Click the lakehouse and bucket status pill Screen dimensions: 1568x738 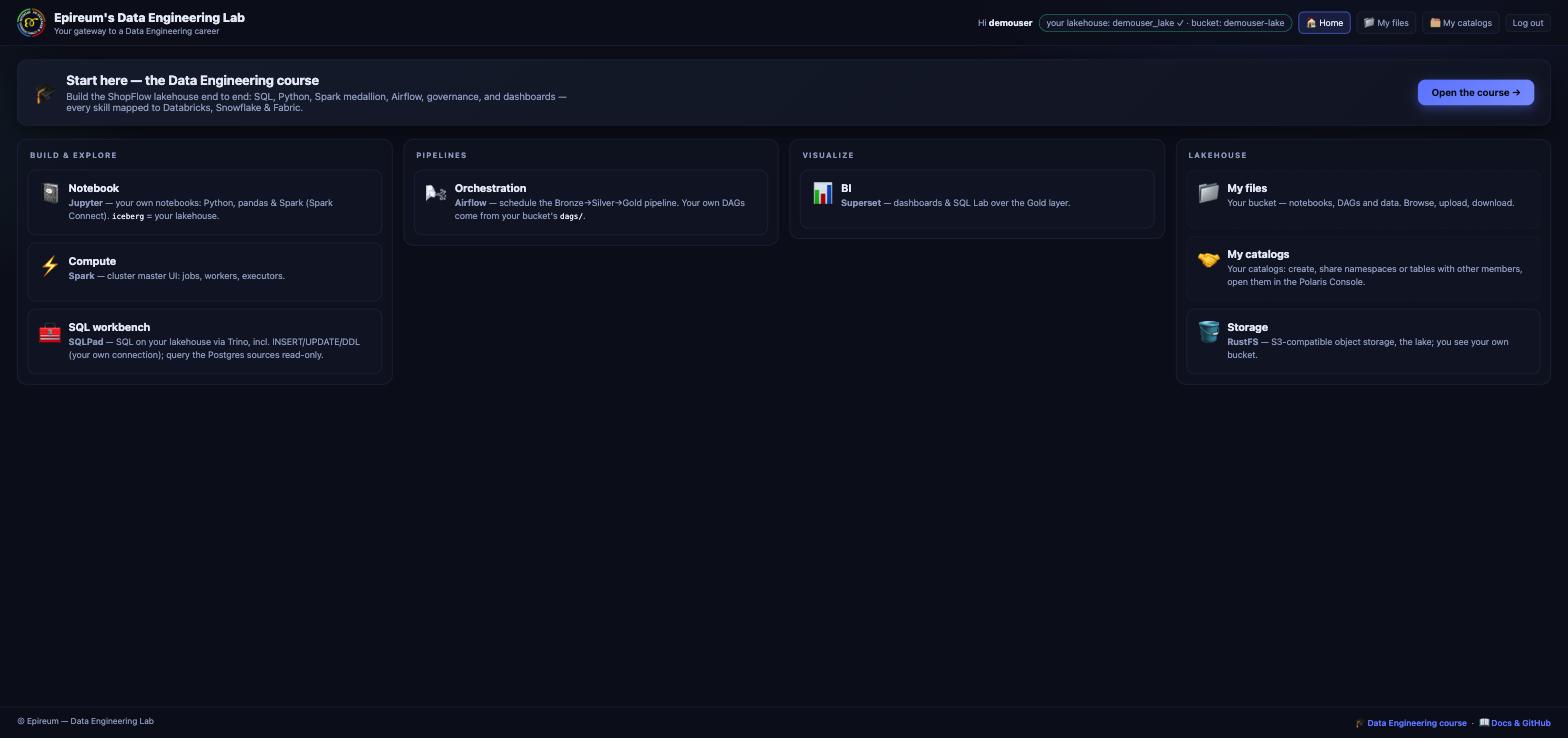(x=1165, y=23)
